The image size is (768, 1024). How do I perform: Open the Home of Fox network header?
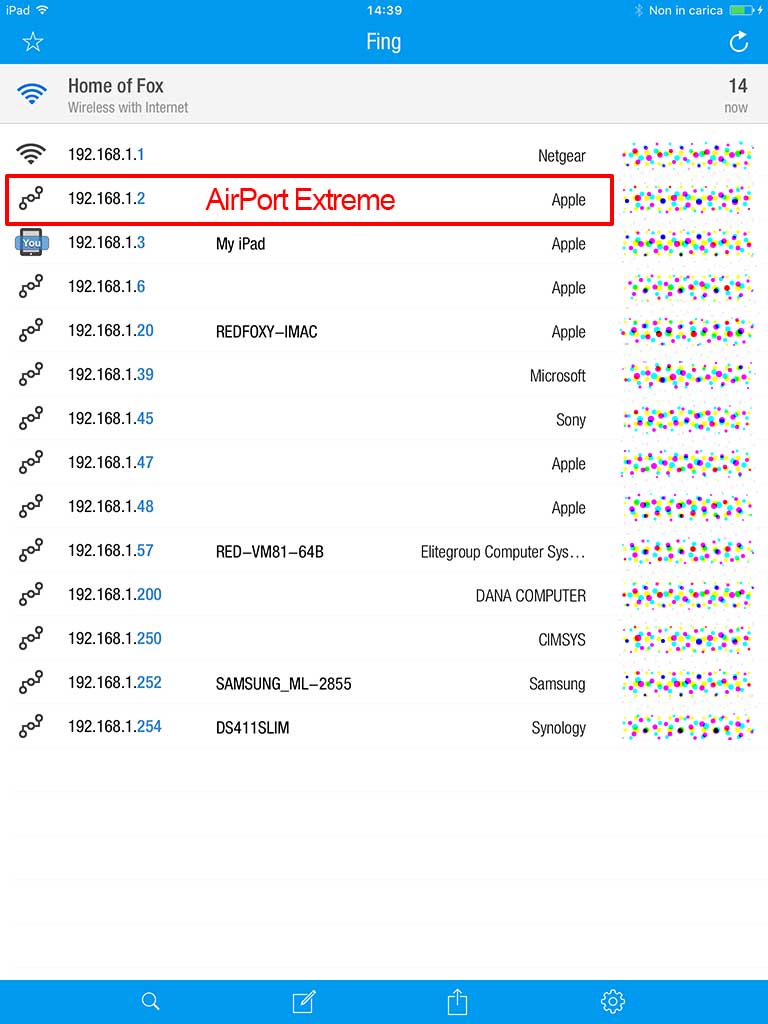[x=384, y=94]
